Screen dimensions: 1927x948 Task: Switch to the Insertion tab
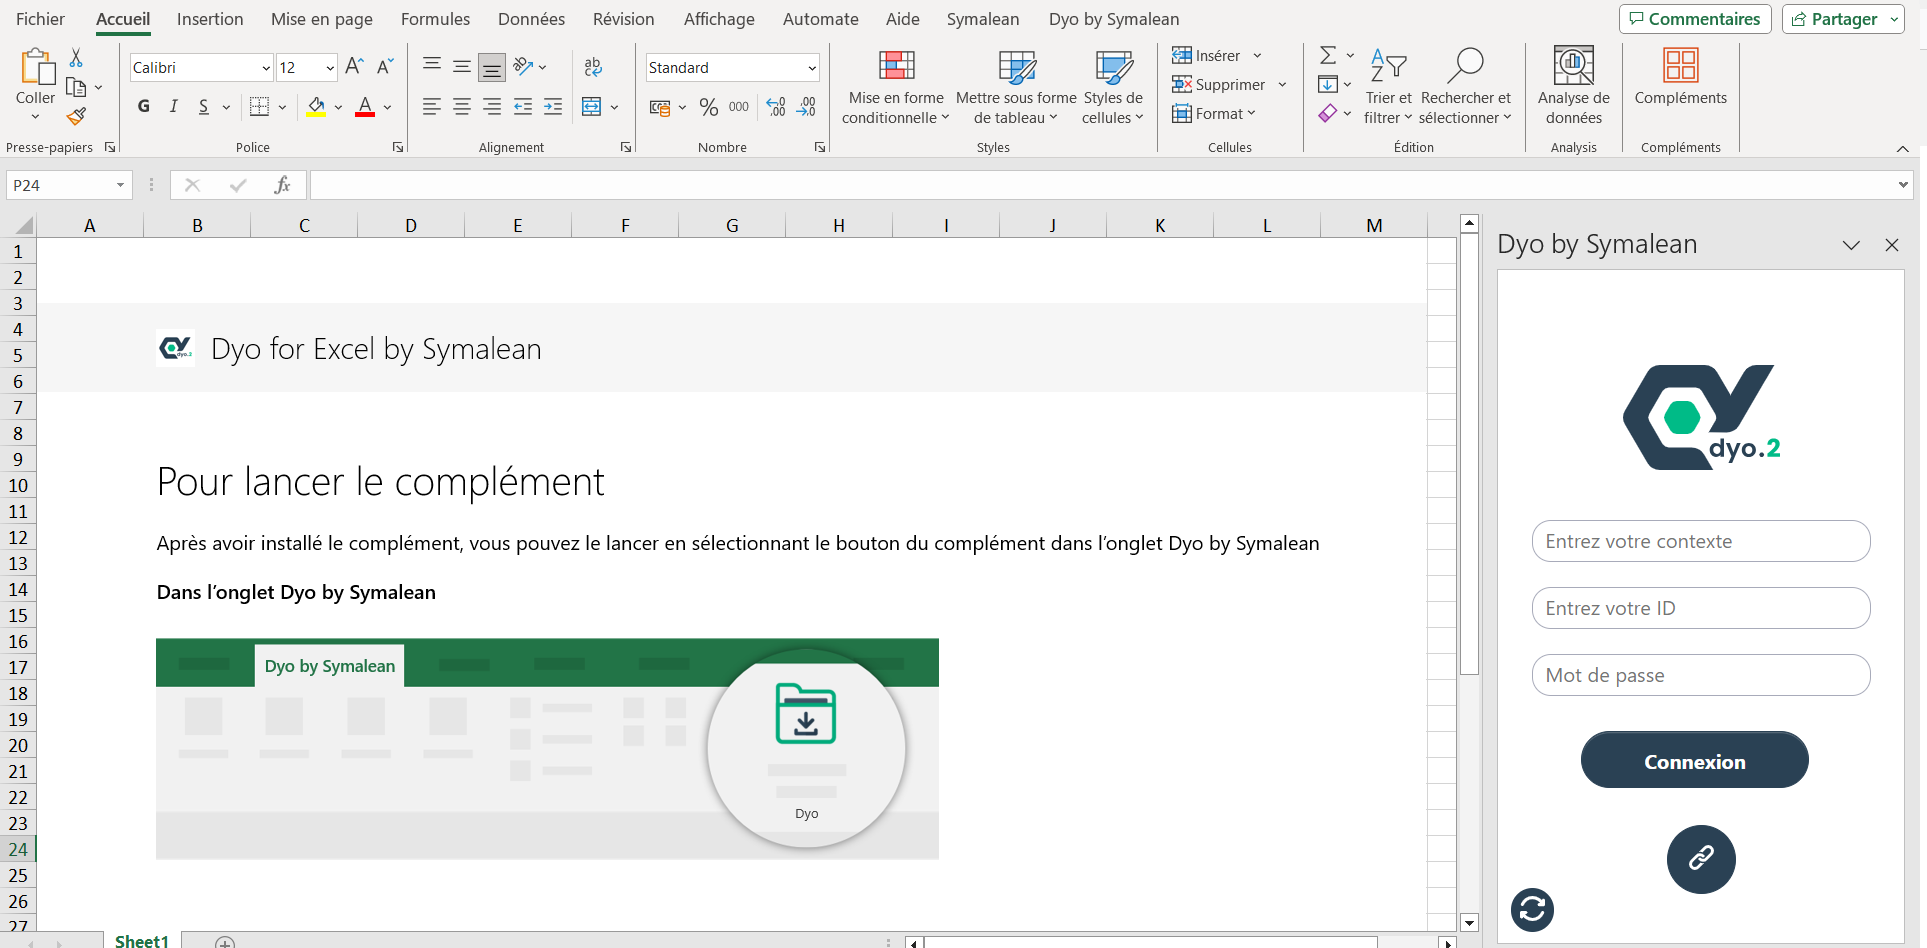point(210,19)
